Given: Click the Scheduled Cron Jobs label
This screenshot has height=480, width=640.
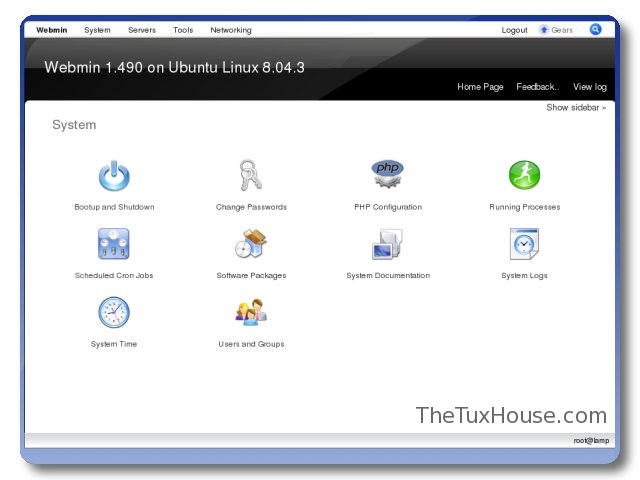Looking at the screenshot, I should coord(114,276).
